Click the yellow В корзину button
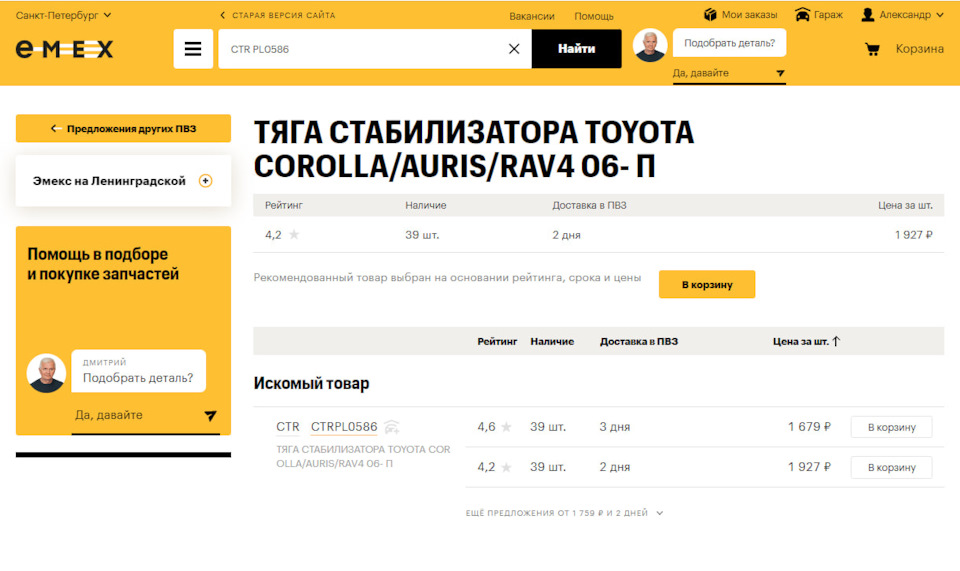 pyautogui.click(x=707, y=285)
